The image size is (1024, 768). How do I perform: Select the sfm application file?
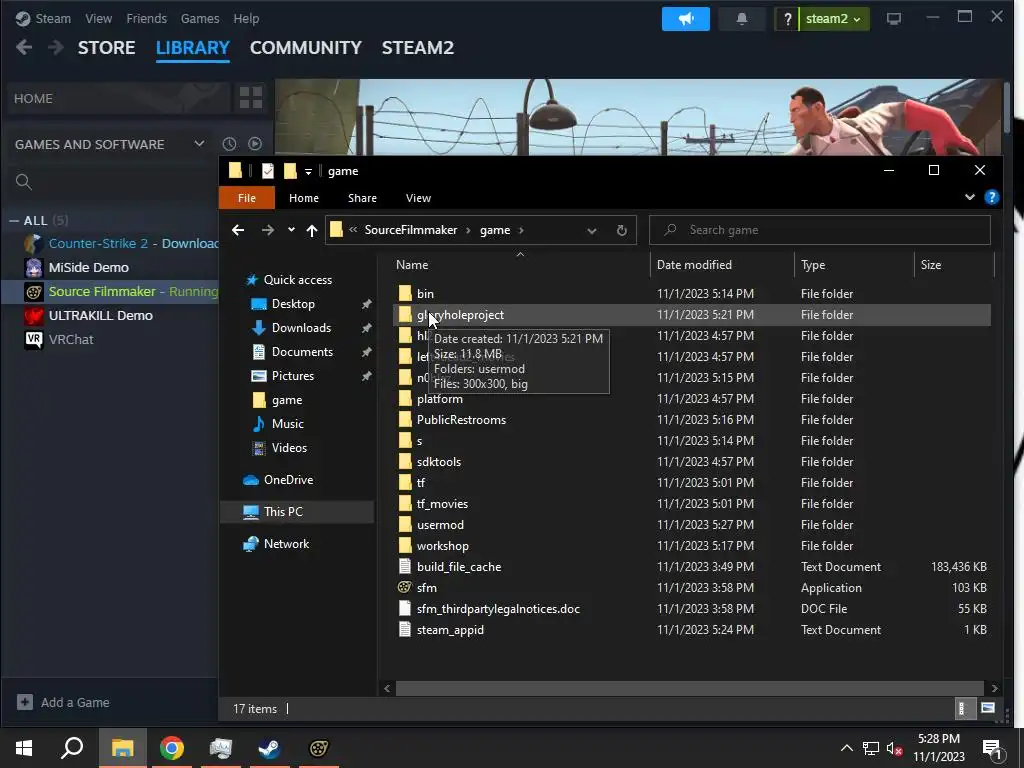[426, 588]
